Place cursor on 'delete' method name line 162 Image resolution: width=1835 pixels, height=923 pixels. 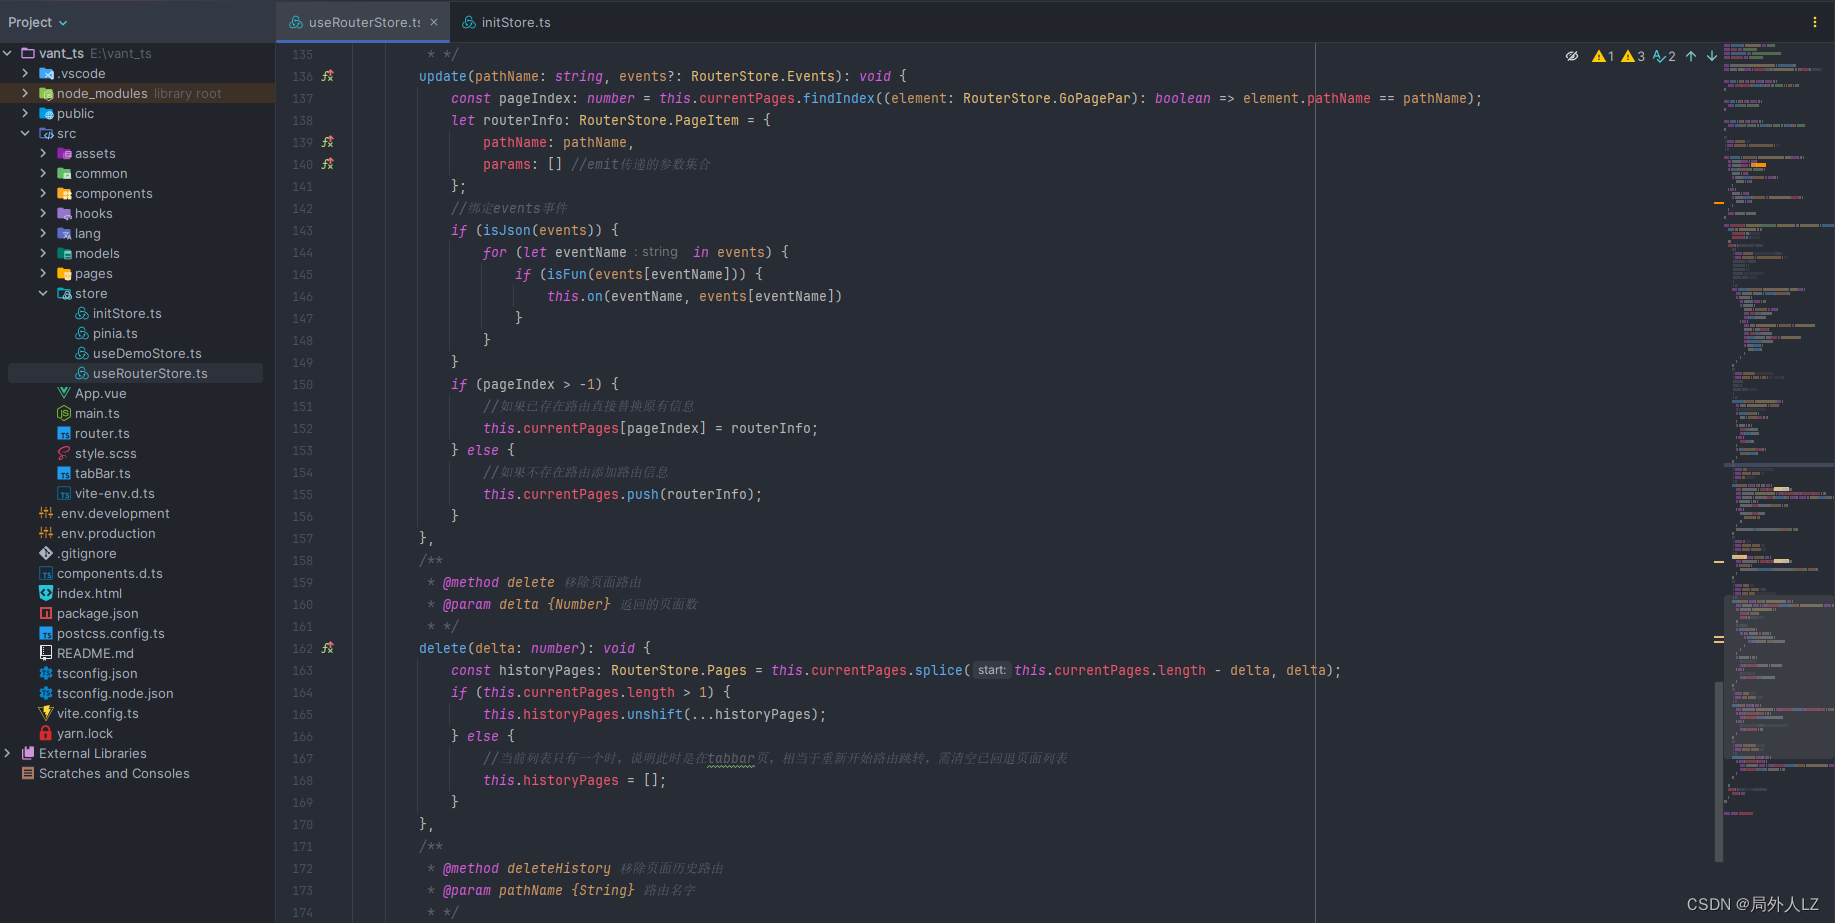[443, 648]
